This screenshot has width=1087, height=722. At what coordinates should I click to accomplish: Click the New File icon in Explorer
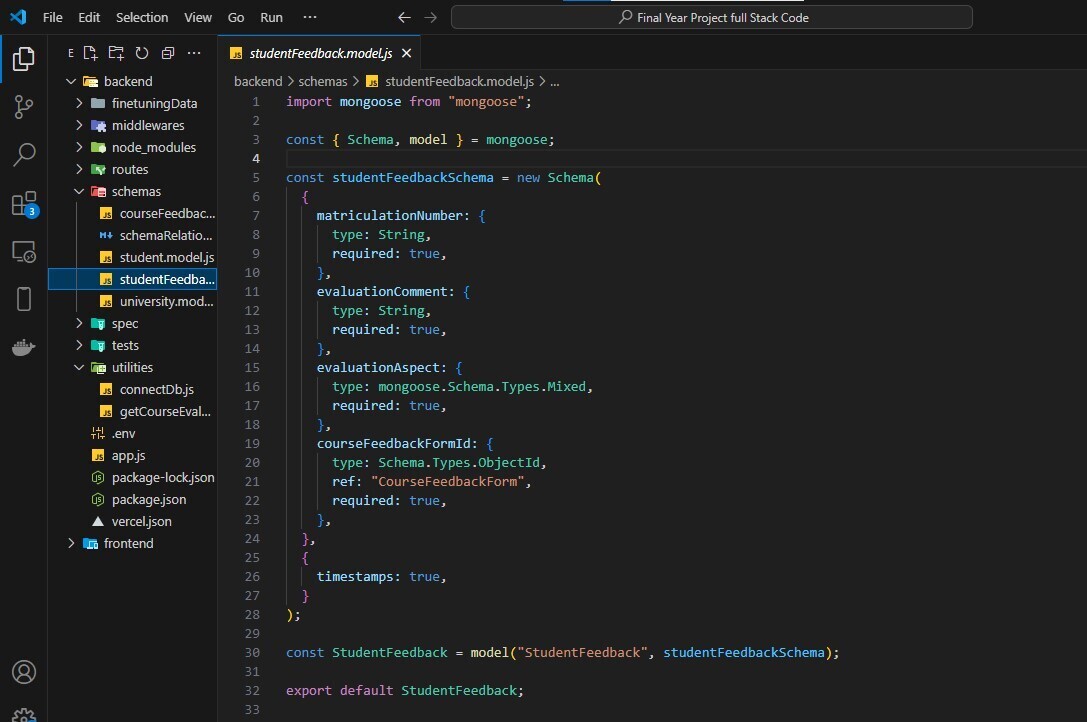(91, 53)
